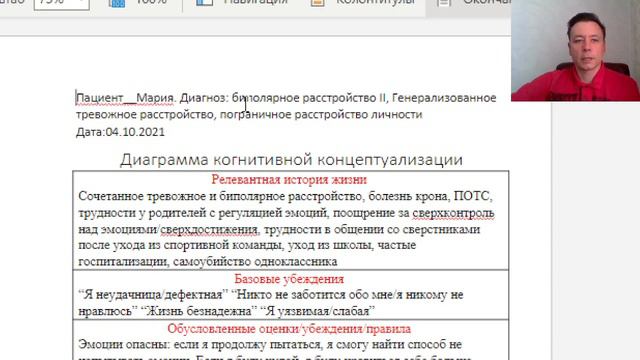
Task: Click the heading "Диаграмма когнитивной концептуализации"
Action: pos(291,160)
